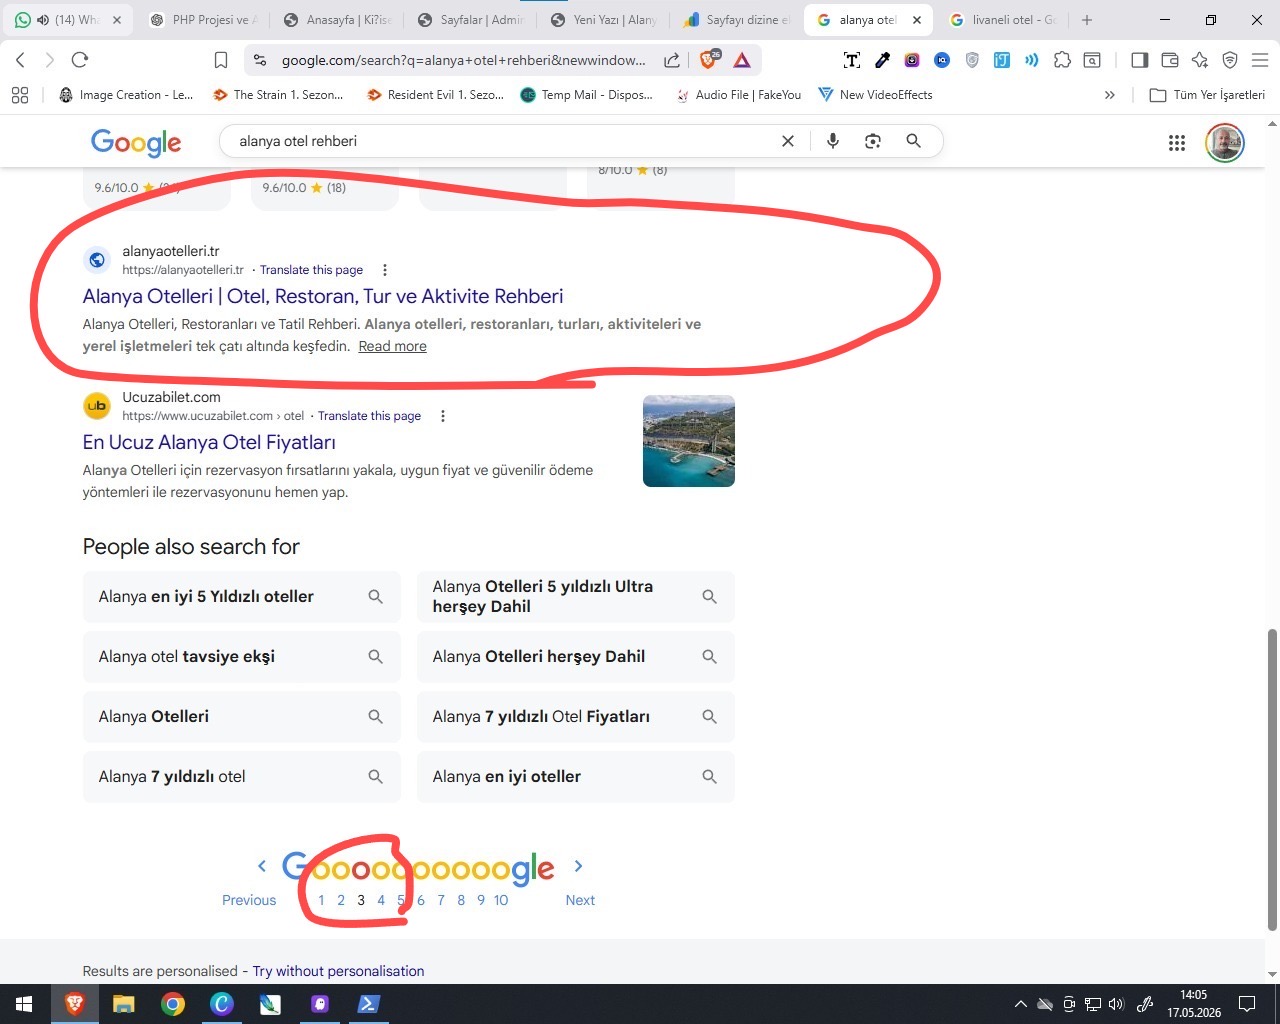1280x1024 pixels.
Task: Open a new browser tab
Action: pyautogui.click(x=1087, y=20)
